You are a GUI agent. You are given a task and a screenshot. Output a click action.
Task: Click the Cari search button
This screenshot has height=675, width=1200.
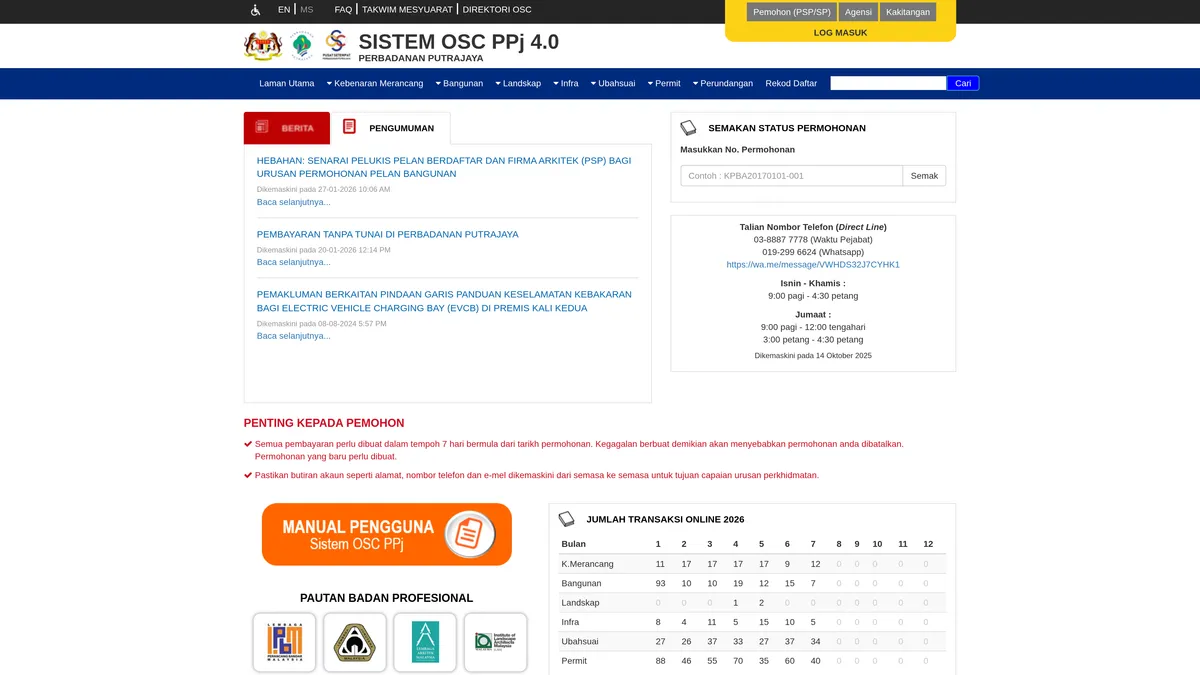click(x=963, y=83)
